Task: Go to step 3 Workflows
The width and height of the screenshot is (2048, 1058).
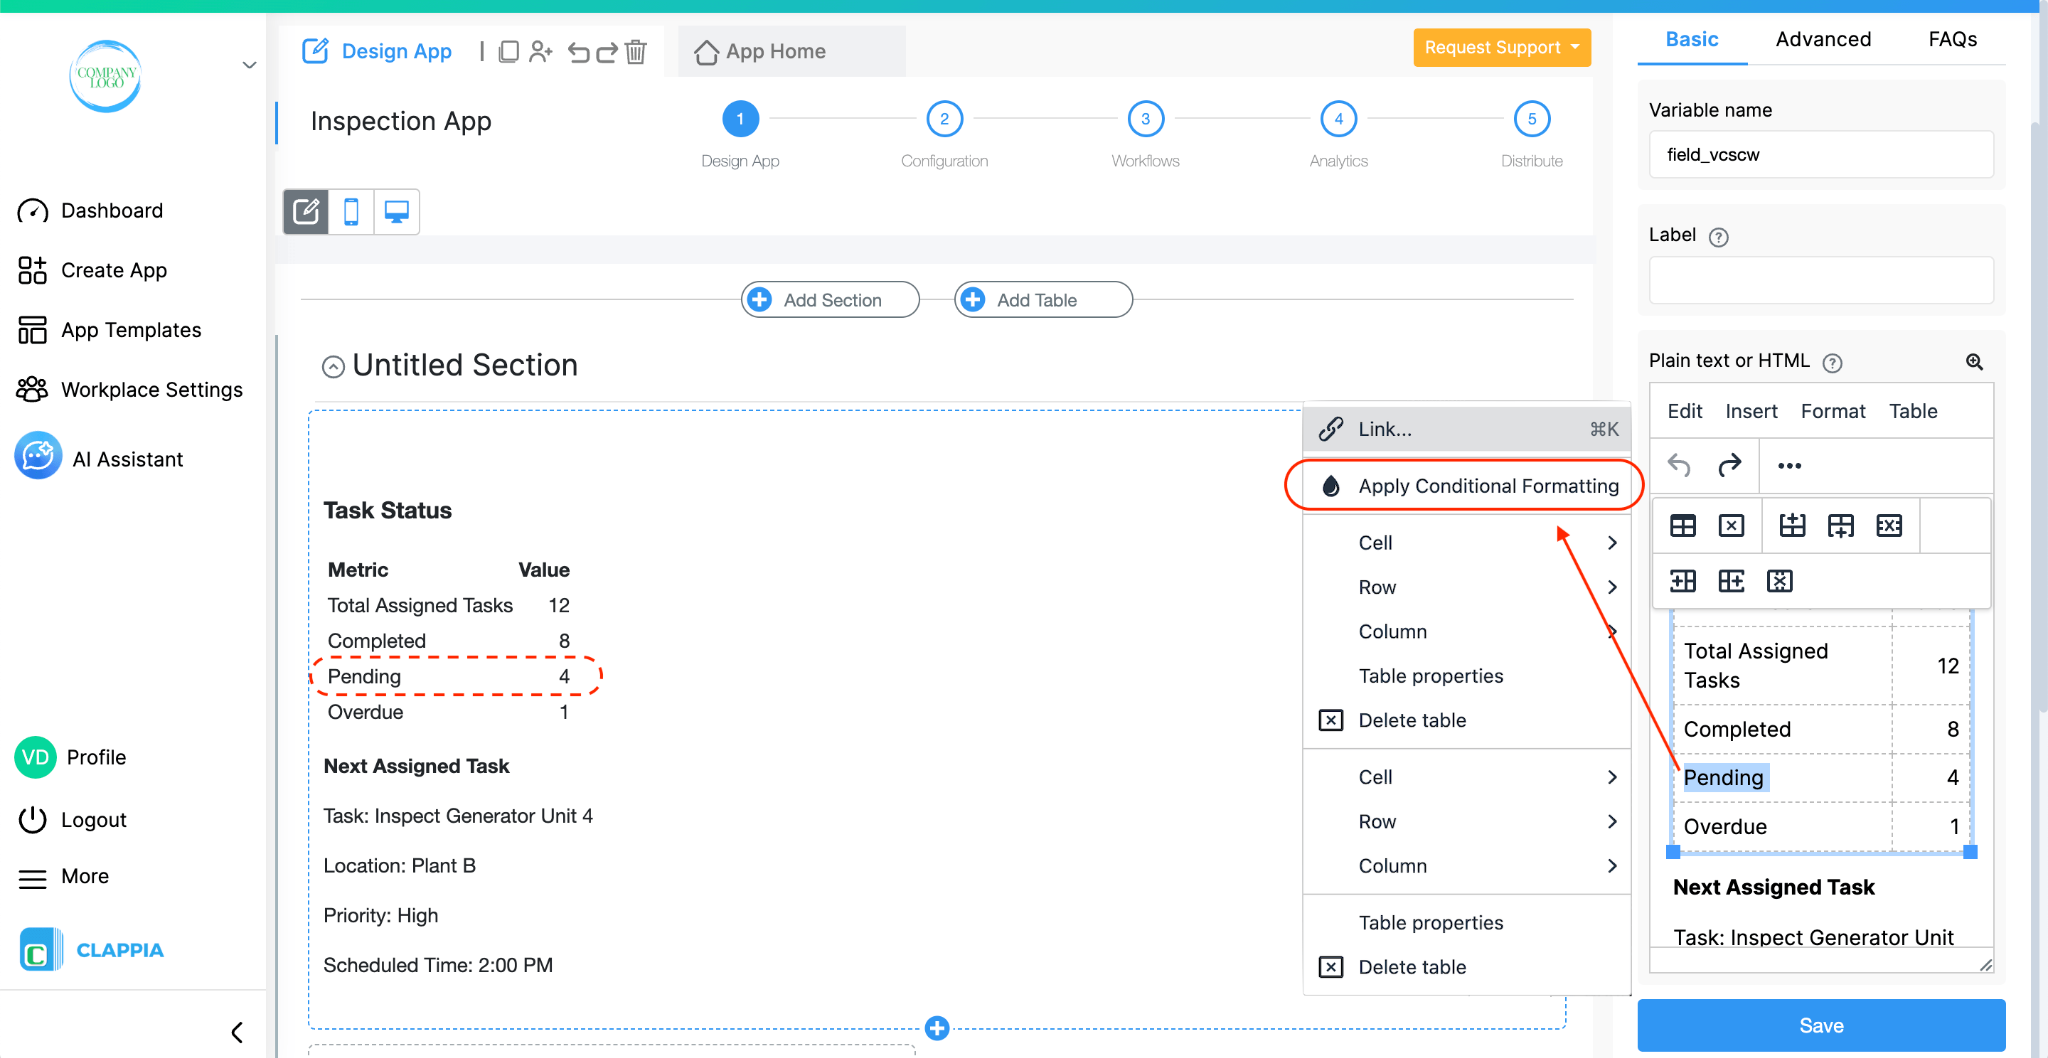Action: pyautogui.click(x=1145, y=119)
